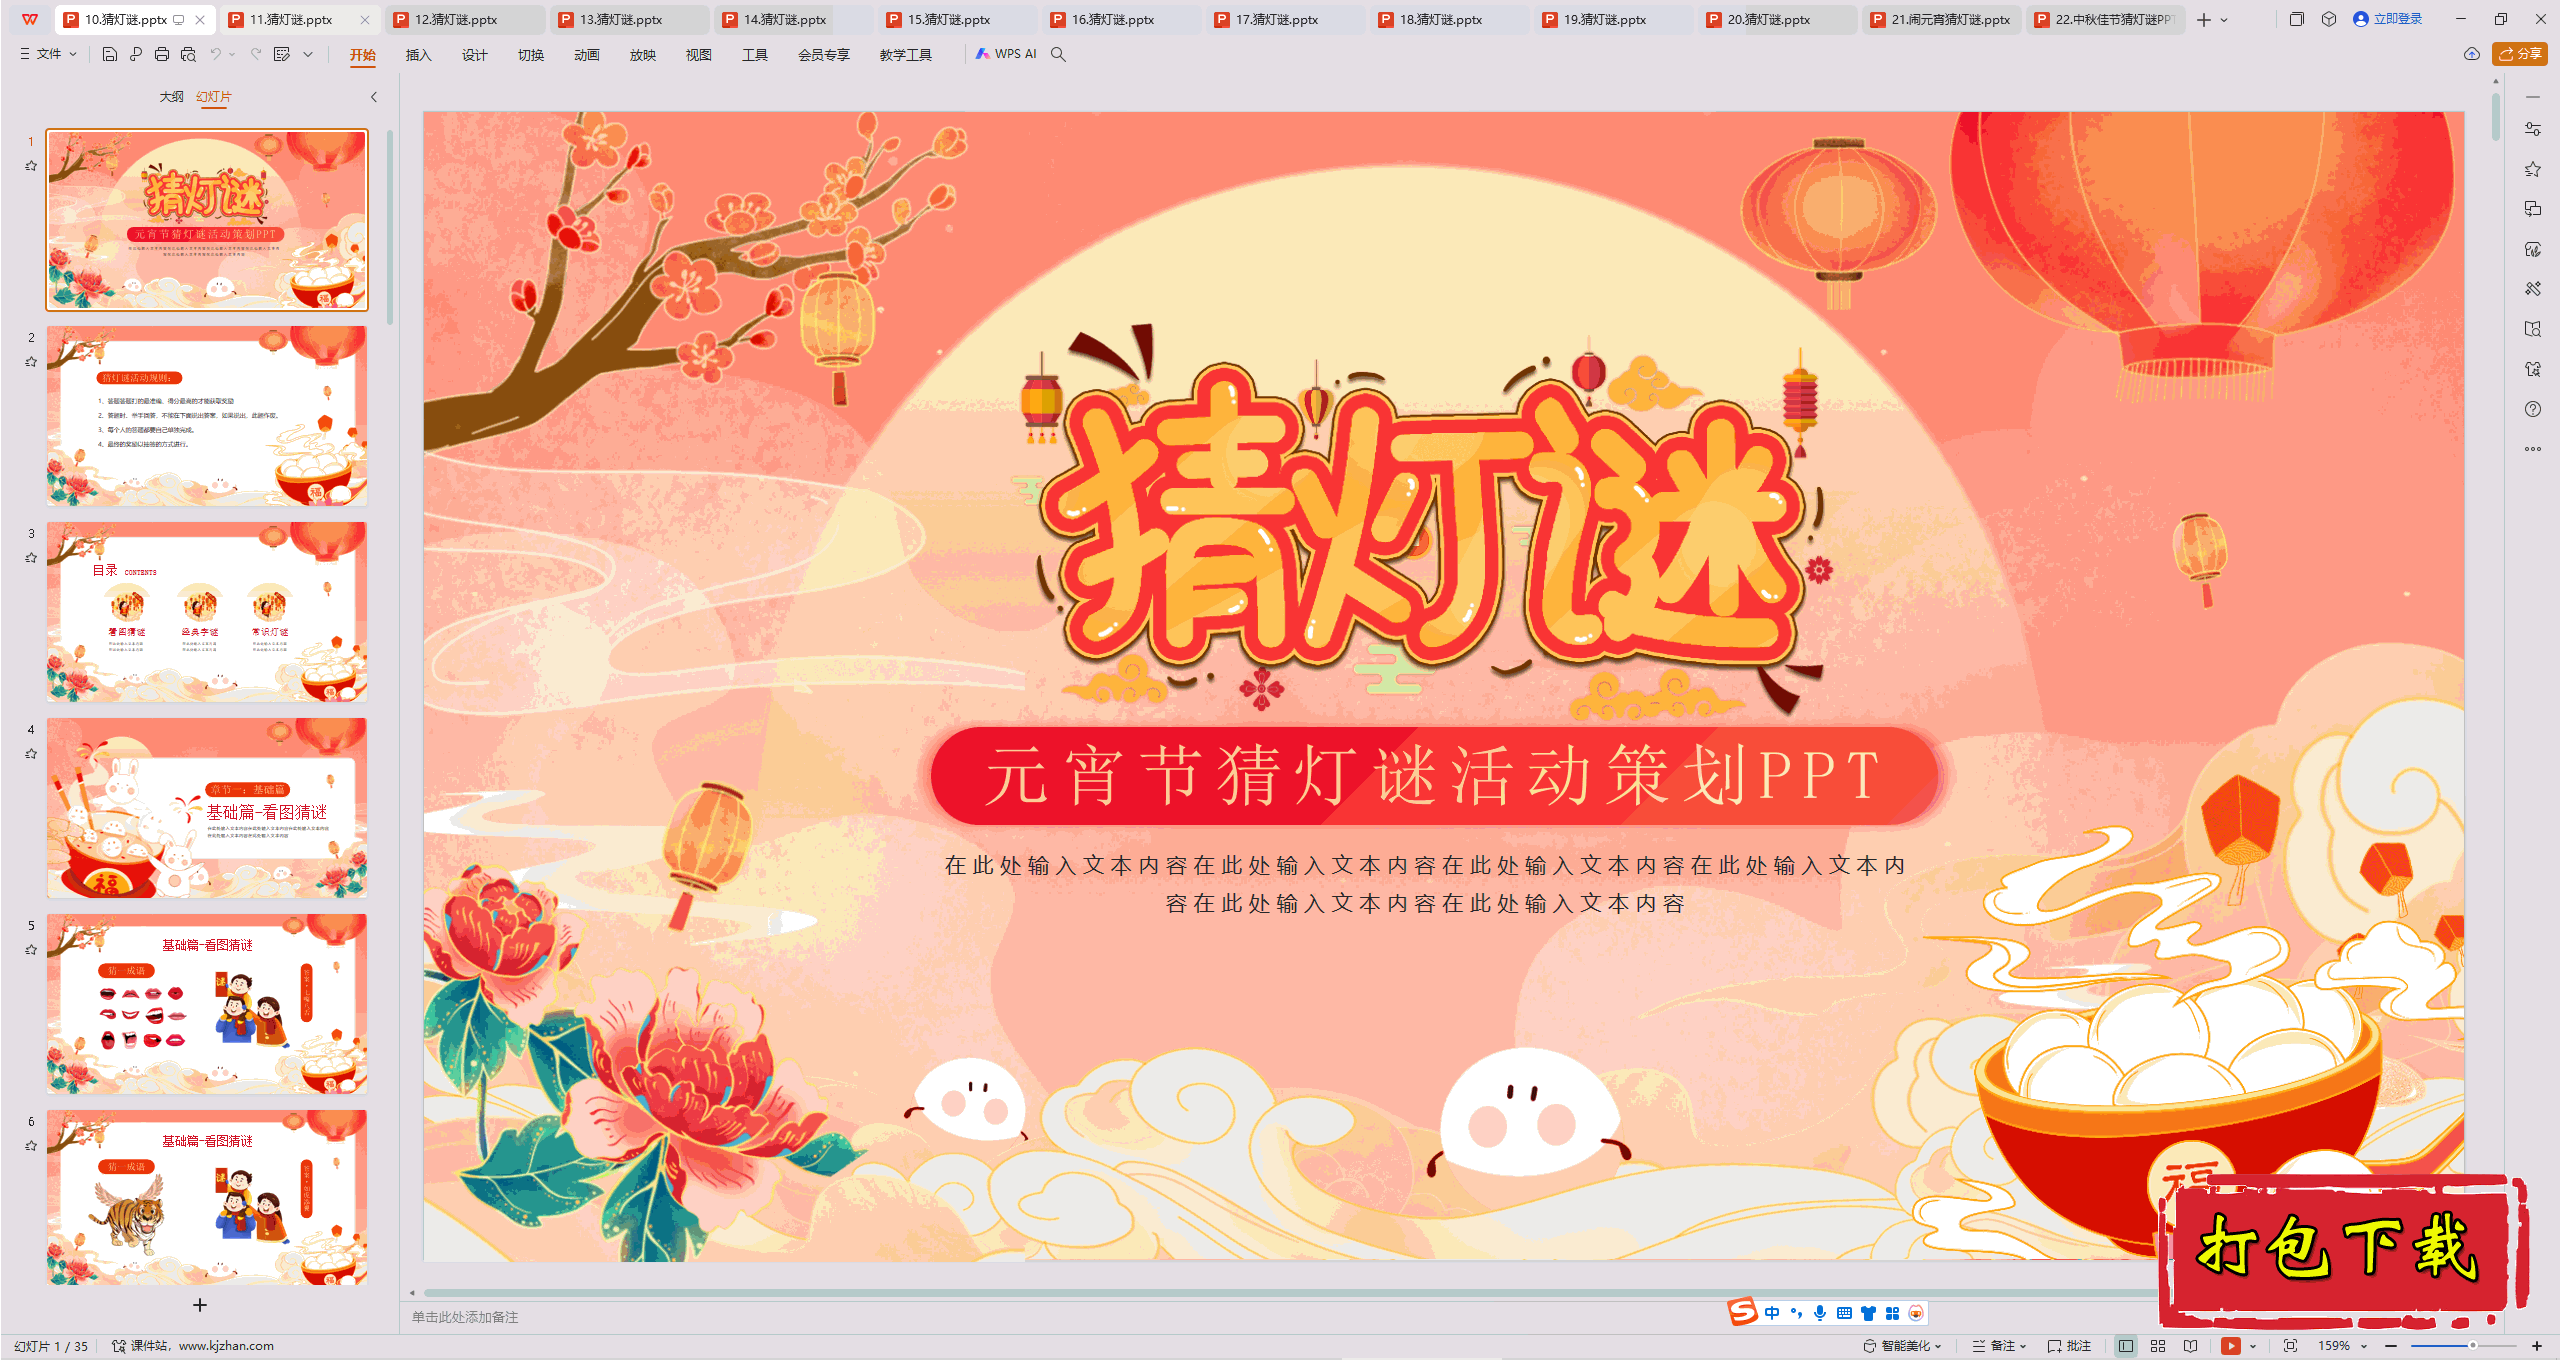Click the star icon in right sidebar
2560x1360 pixels.
point(2533,169)
